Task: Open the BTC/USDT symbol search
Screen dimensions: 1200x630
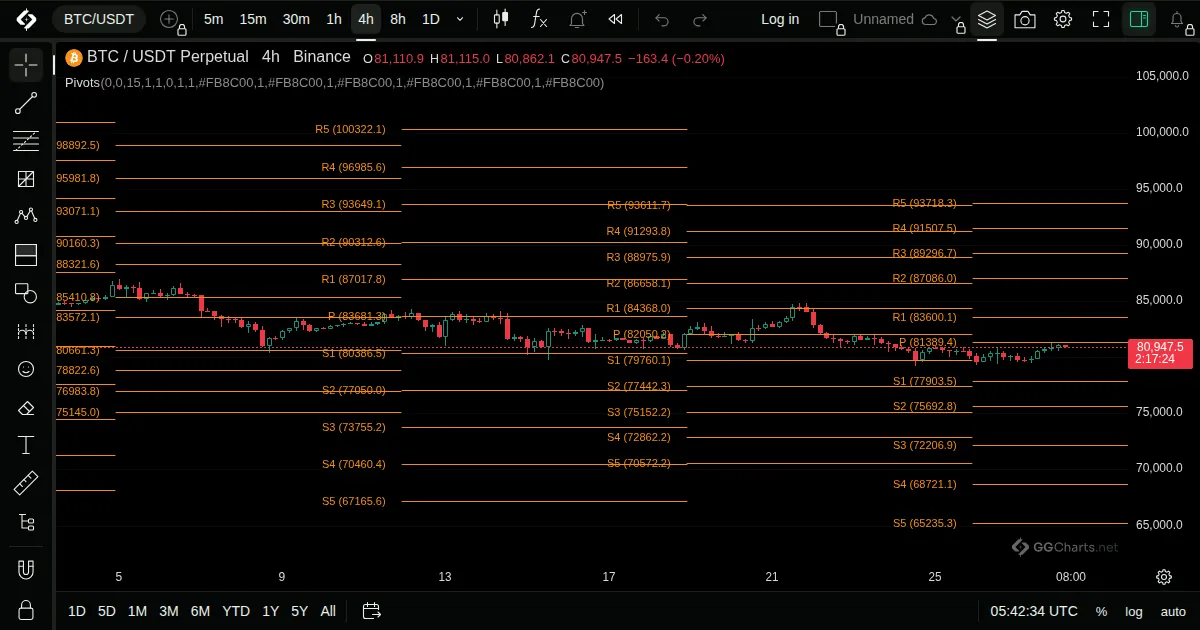Action: point(99,19)
